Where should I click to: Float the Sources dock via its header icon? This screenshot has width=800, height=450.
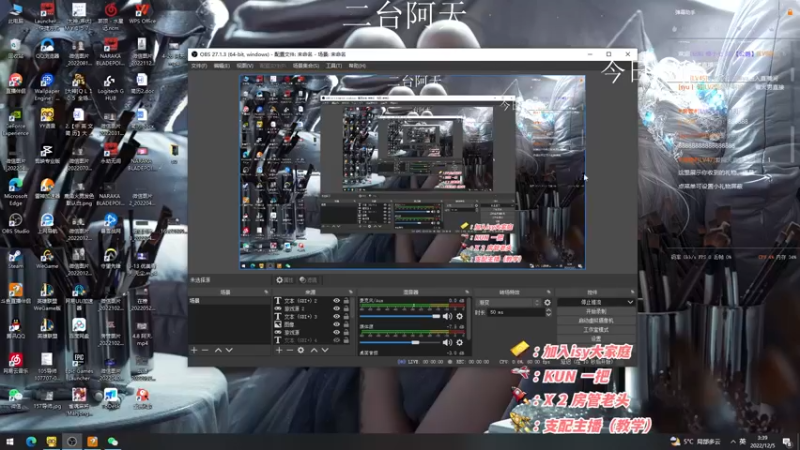tap(351, 292)
